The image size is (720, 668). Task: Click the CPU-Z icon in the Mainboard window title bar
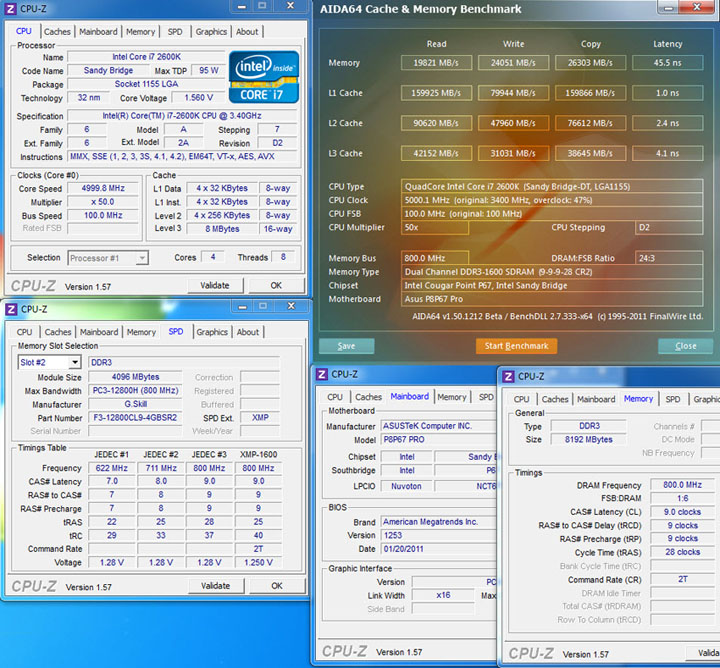(322, 374)
